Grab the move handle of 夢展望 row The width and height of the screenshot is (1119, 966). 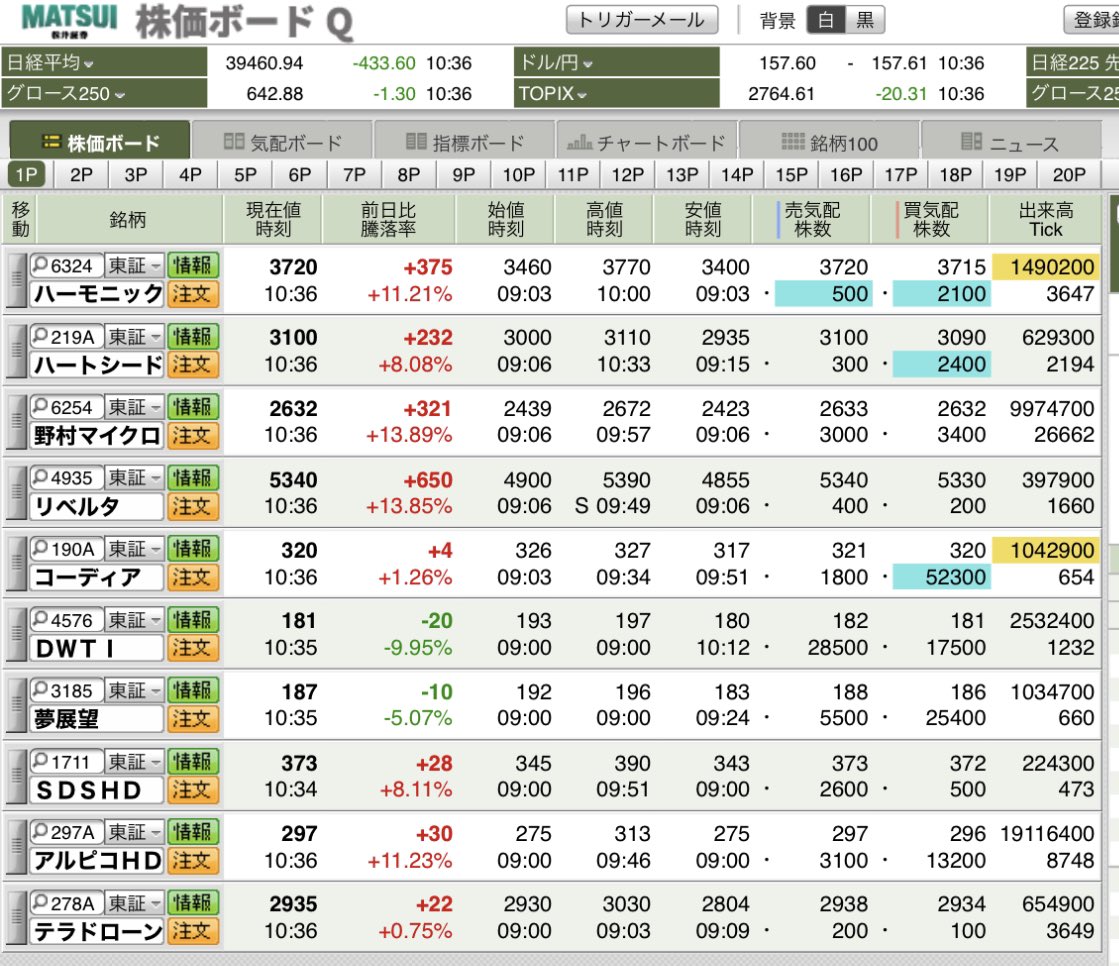click(x=16, y=704)
